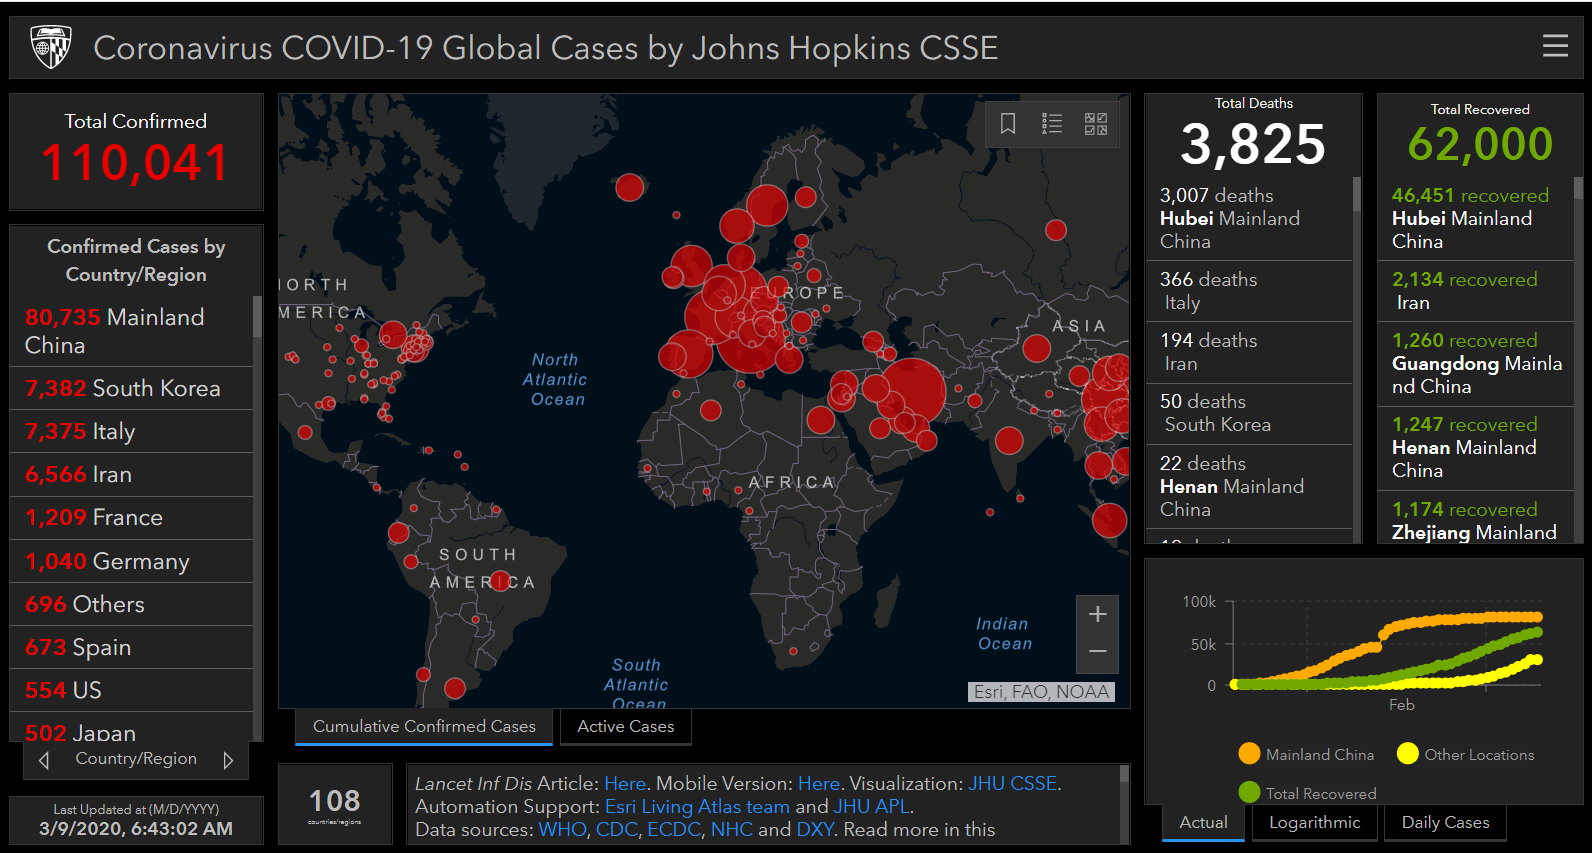Select the Actual chart tab
This screenshot has width=1592, height=853.
(1203, 823)
